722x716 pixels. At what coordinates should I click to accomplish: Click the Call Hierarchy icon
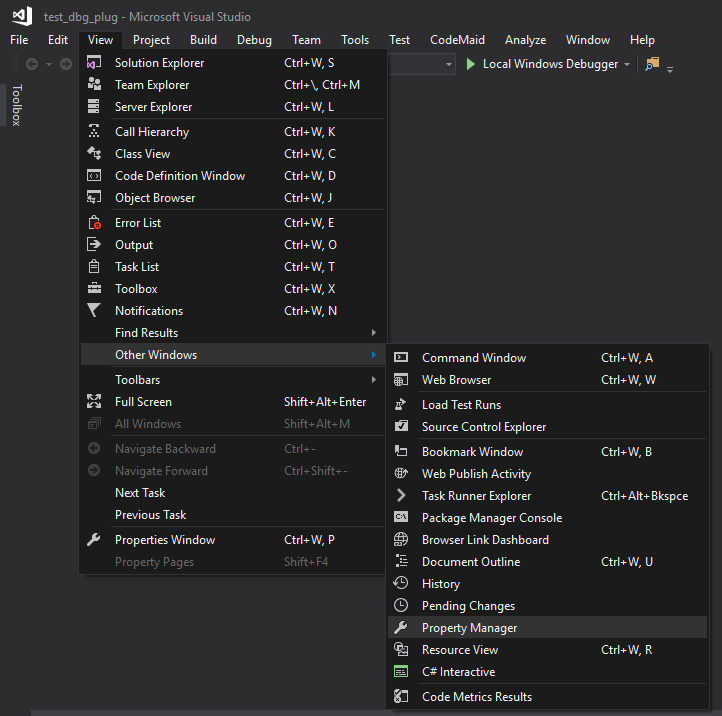pos(94,131)
